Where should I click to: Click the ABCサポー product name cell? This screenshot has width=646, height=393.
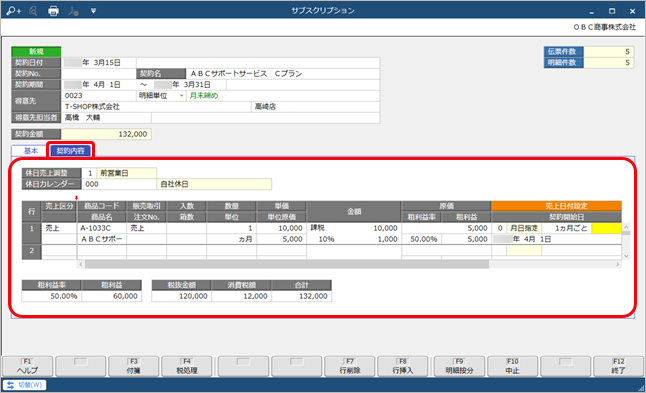[102, 239]
